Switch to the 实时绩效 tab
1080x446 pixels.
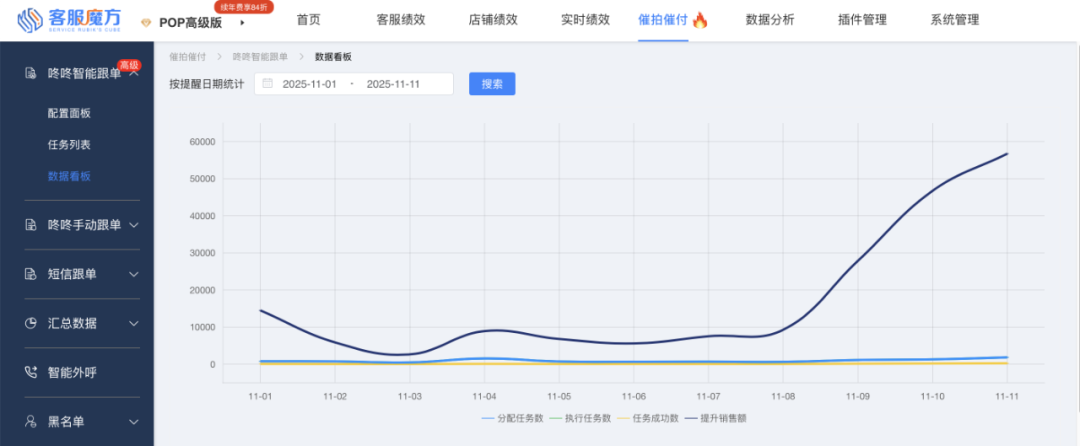pyautogui.click(x=585, y=20)
